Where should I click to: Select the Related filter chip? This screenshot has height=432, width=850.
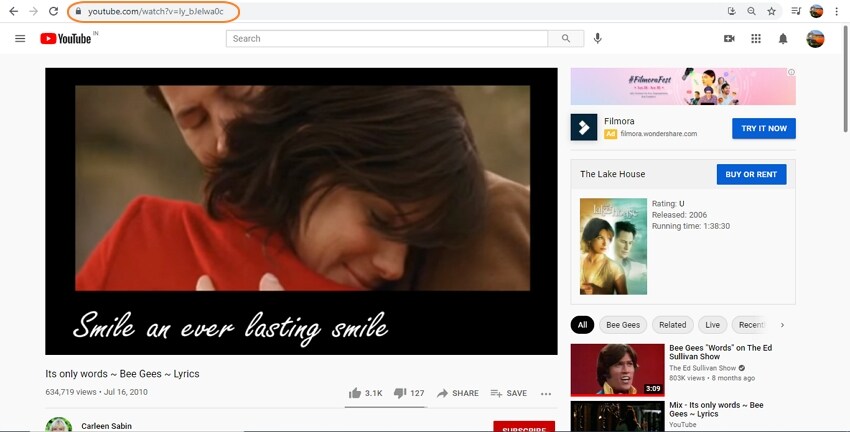[x=673, y=325]
